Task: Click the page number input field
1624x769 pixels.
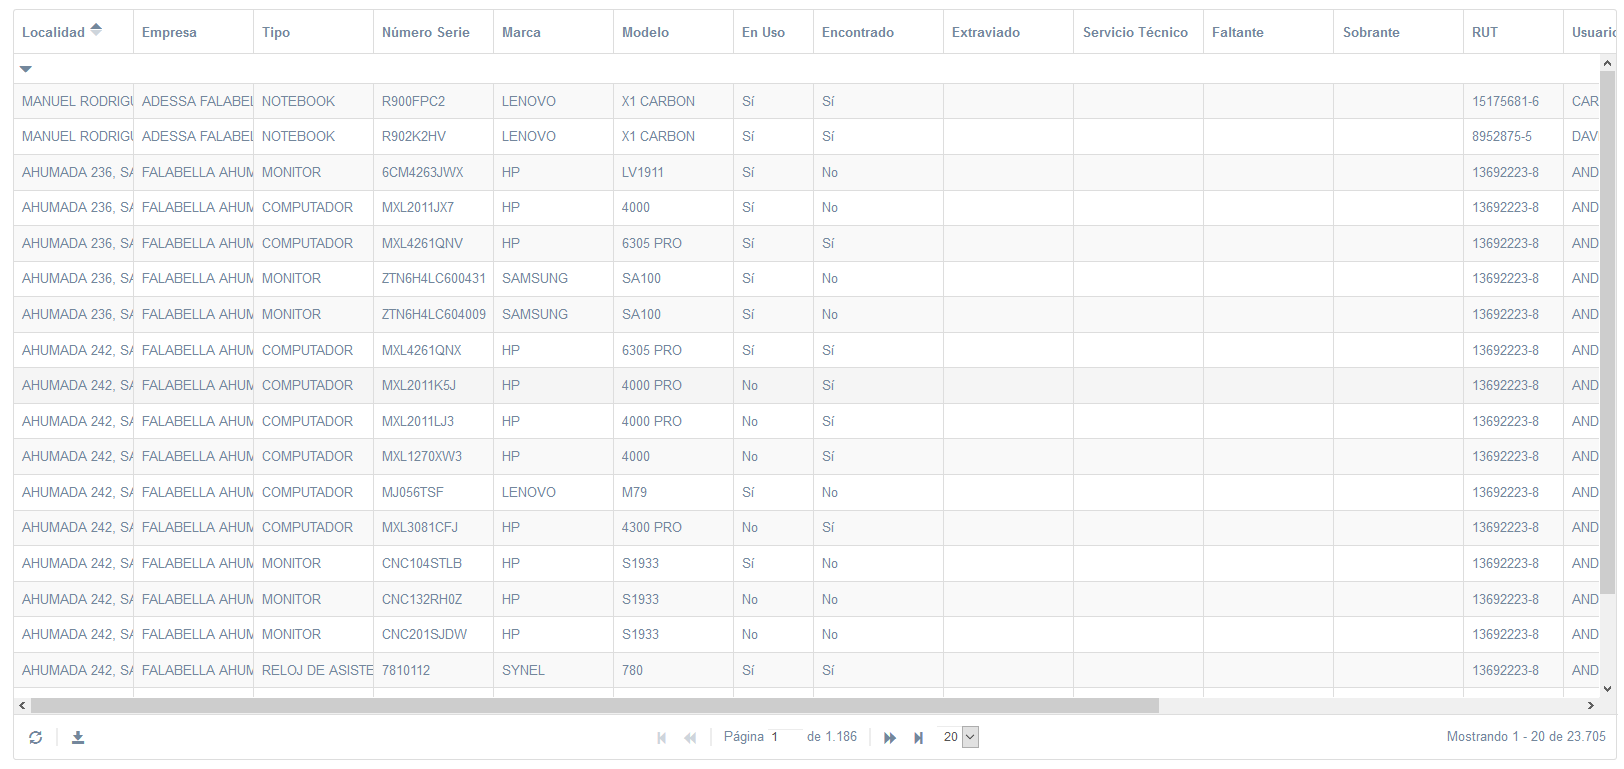Action: [x=783, y=737]
